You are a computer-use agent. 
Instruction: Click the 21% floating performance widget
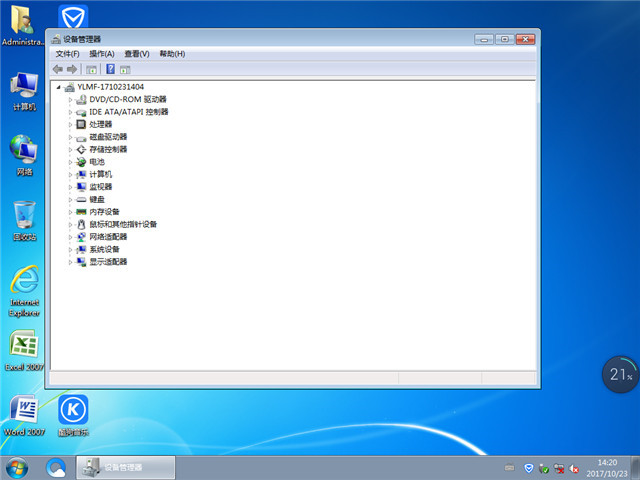tap(620, 374)
